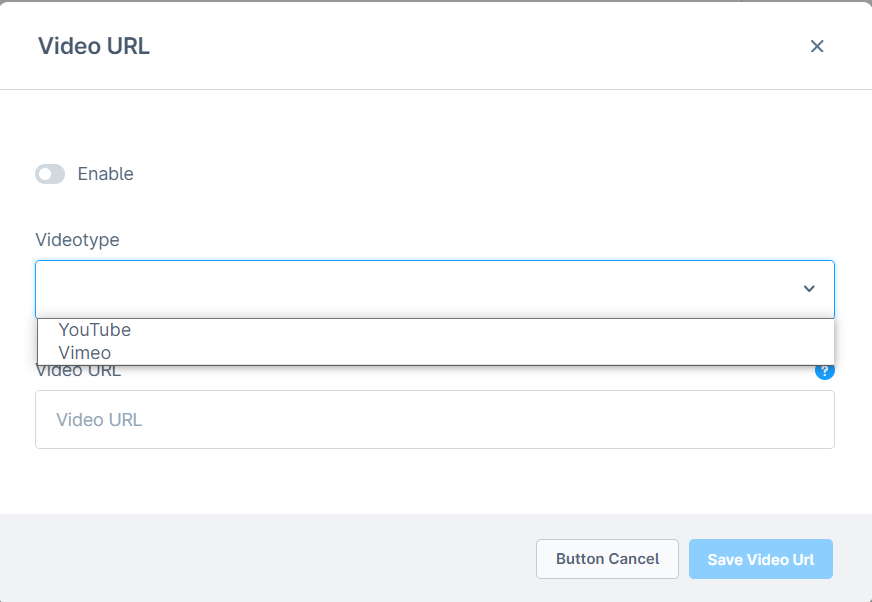Click the Video URL dialog title
Image resolution: width=872 pixels, height=602 pixels.
[x=93, y=46]
